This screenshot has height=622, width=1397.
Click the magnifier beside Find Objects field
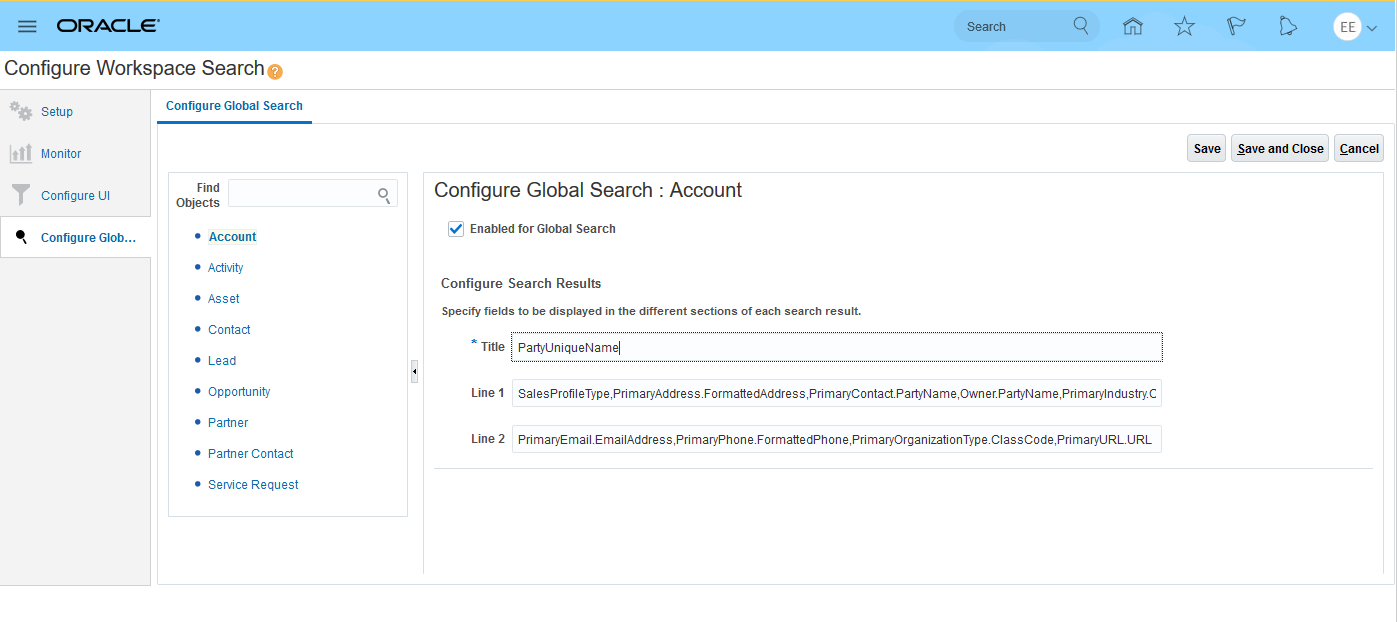click(x=384, y=194)
